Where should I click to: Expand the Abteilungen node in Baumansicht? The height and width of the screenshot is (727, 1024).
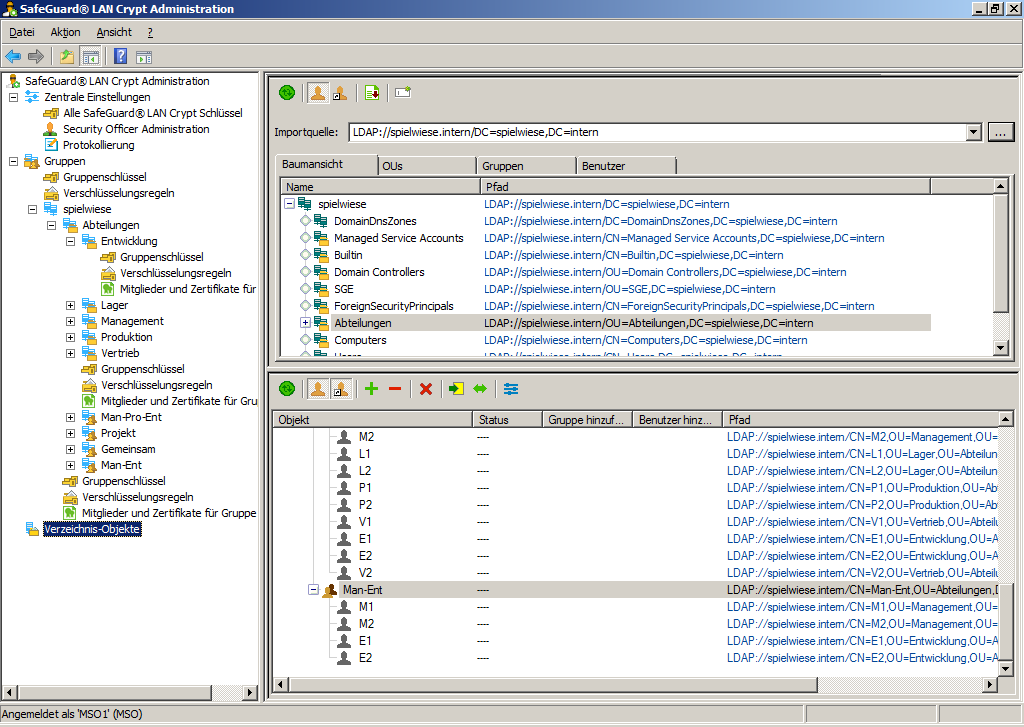tap(306, 323)
